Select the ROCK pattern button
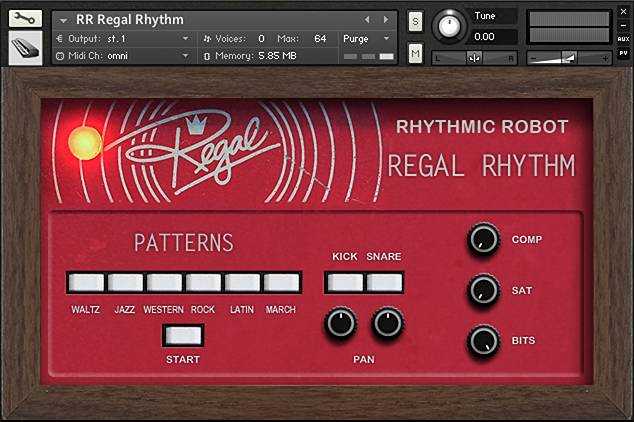 coord(203,282)
